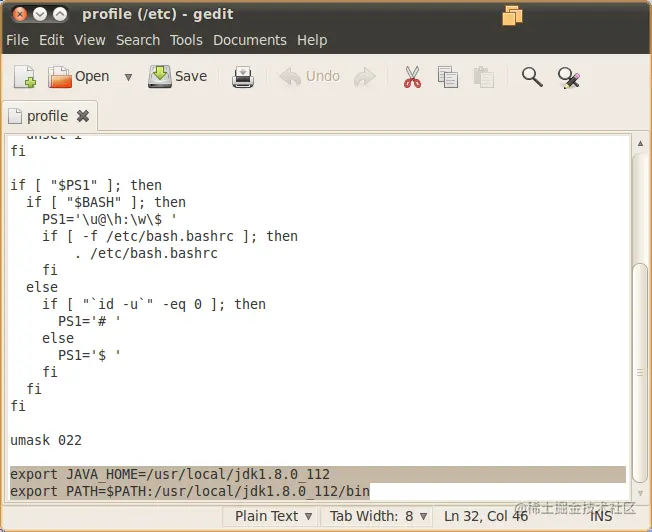652x532 pixels.
Task: Maximize the gedit window
Action: tap(60, 15)
